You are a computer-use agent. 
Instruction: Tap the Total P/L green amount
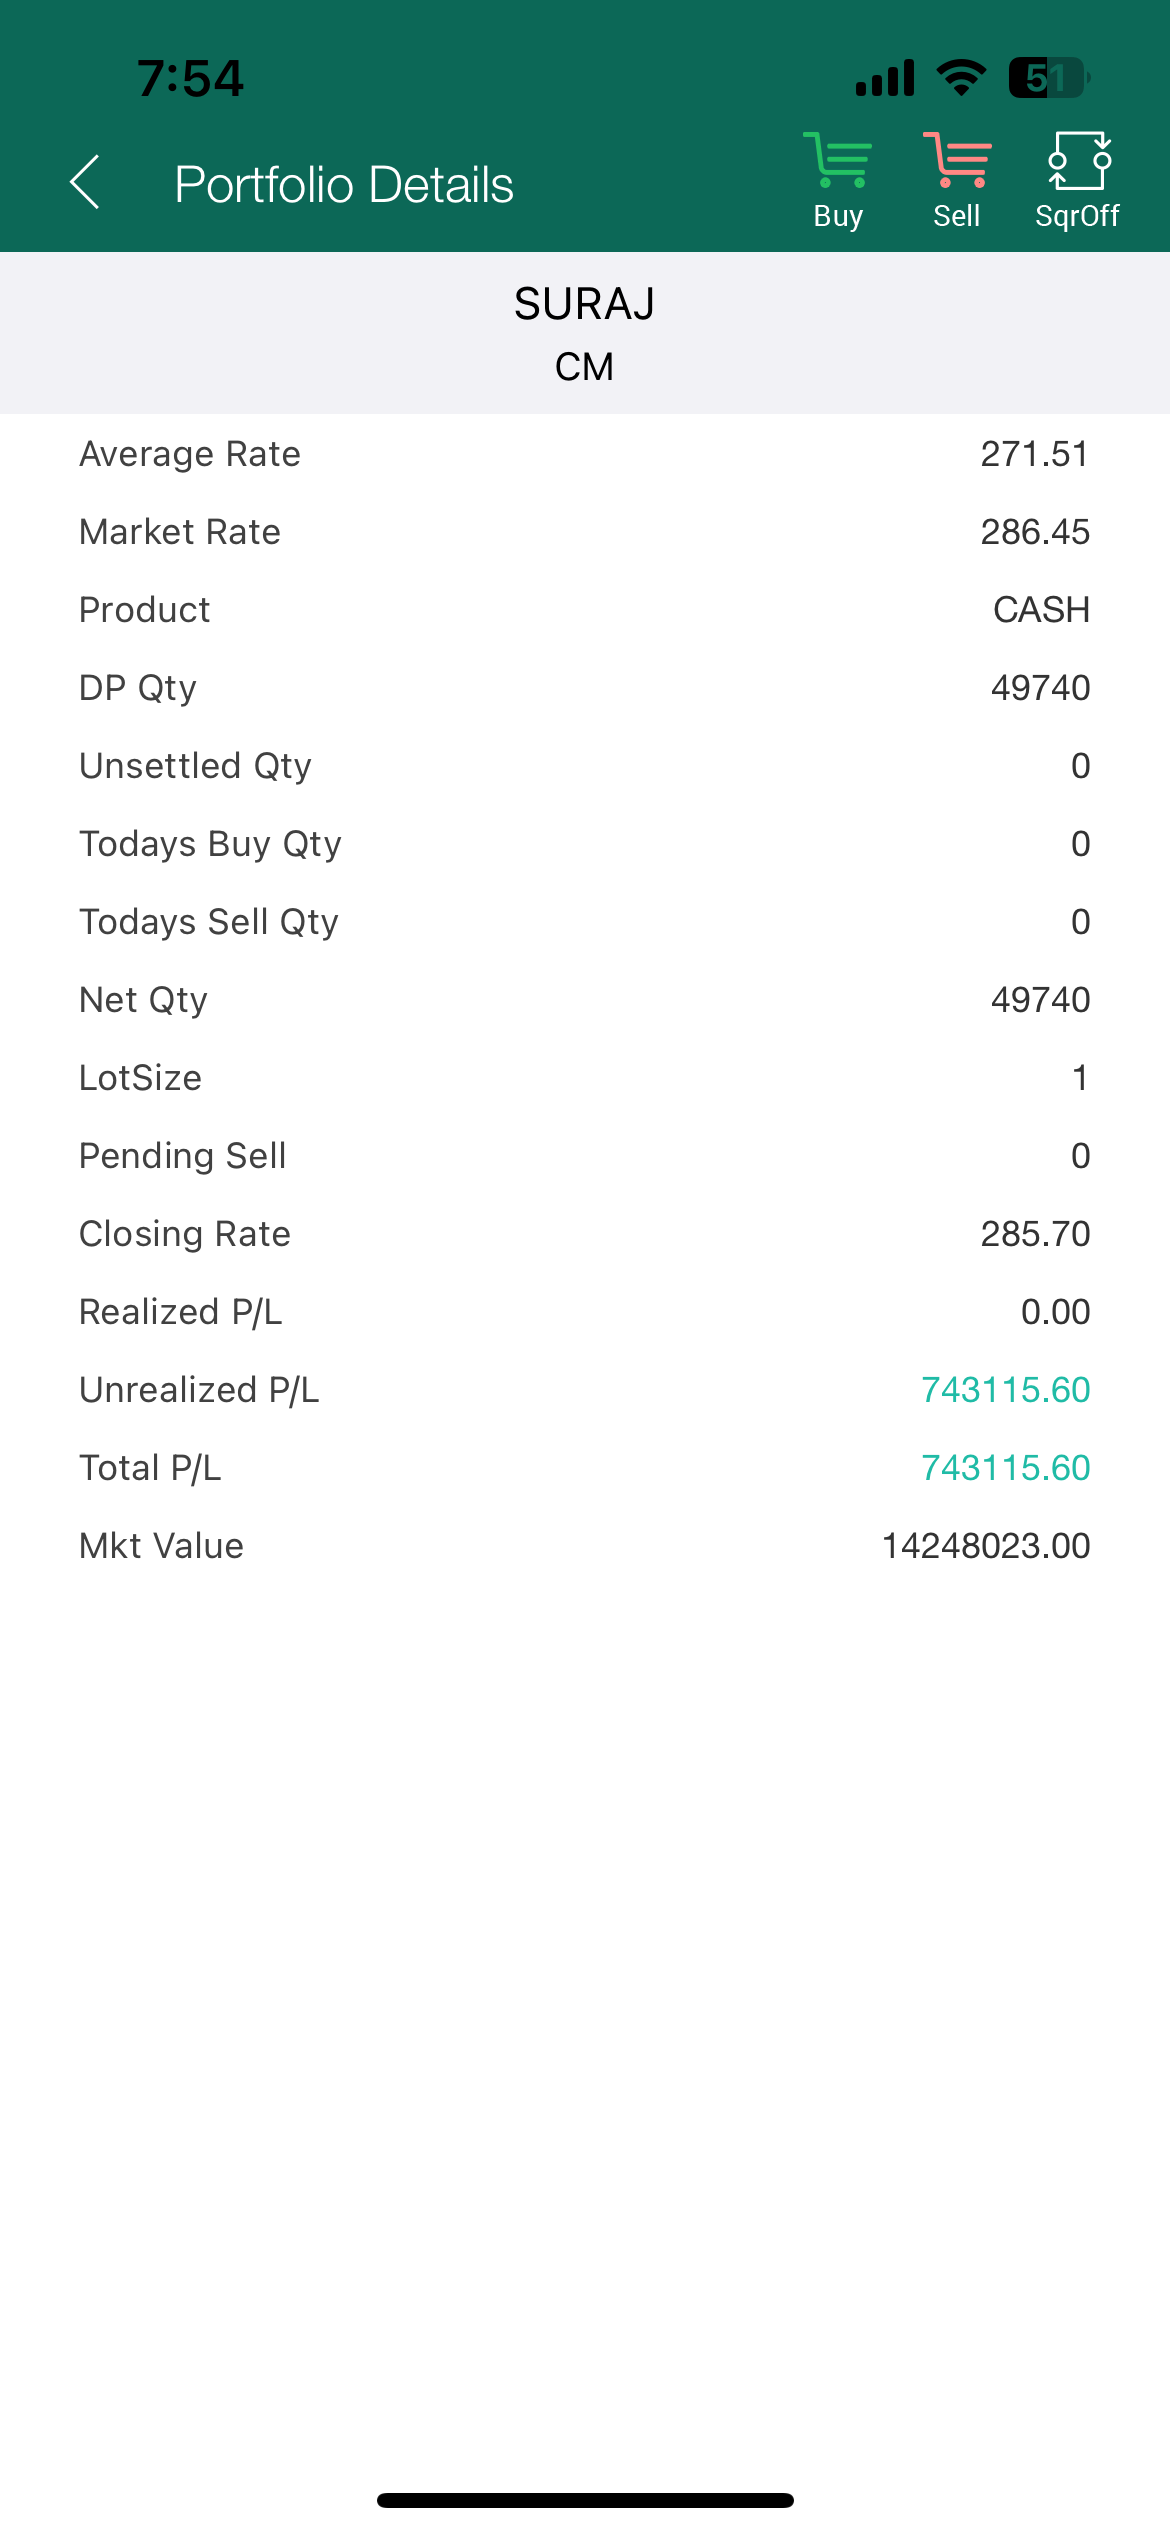point(1005,1468)
